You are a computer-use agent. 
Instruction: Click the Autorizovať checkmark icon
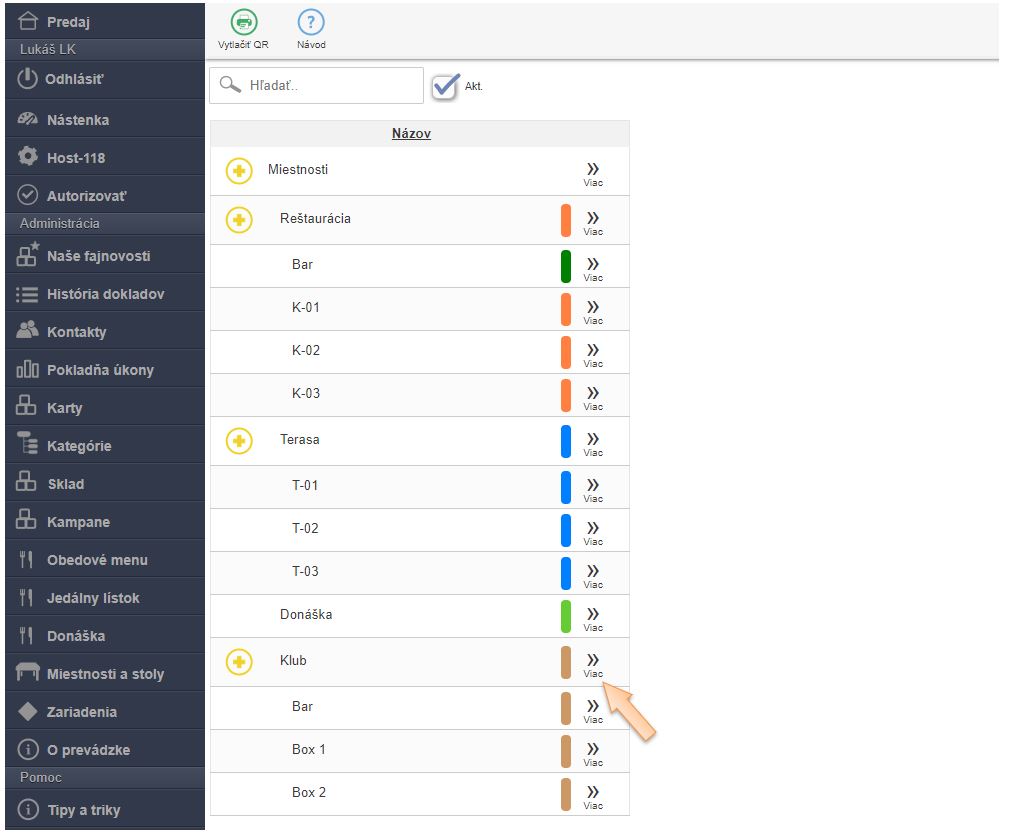point(28,196)
